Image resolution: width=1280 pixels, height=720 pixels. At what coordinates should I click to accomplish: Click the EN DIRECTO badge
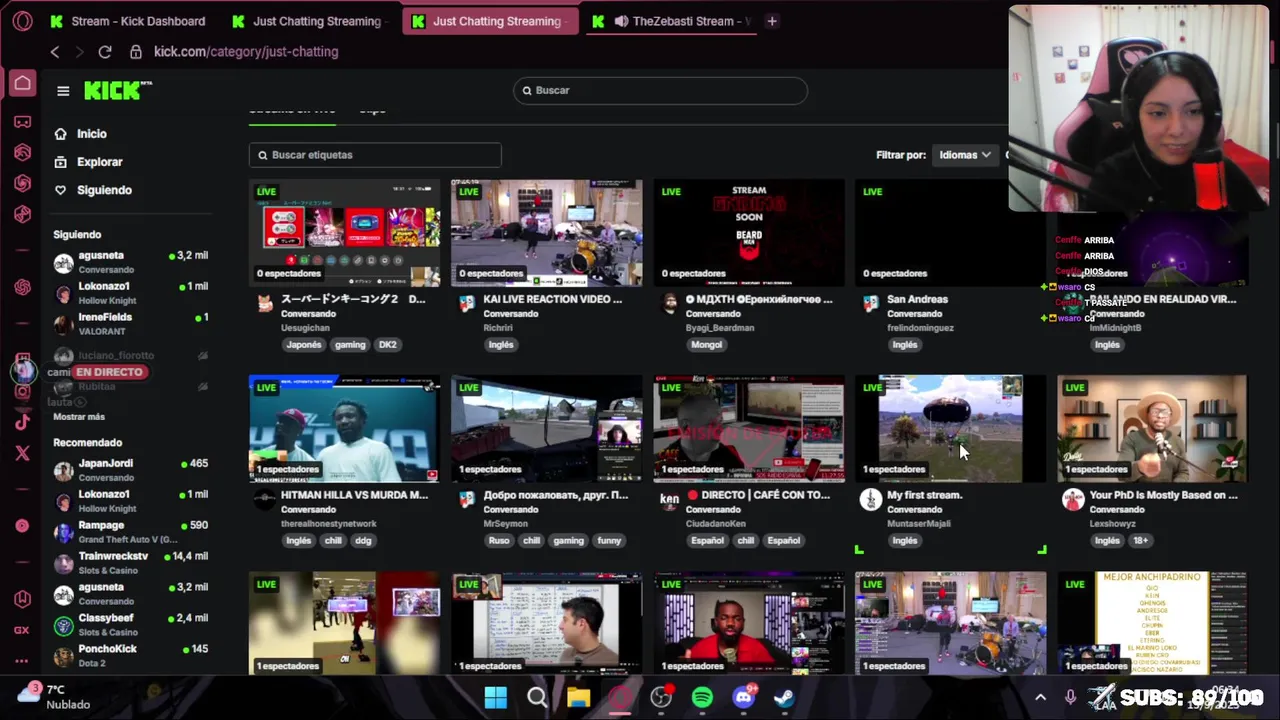110,372
